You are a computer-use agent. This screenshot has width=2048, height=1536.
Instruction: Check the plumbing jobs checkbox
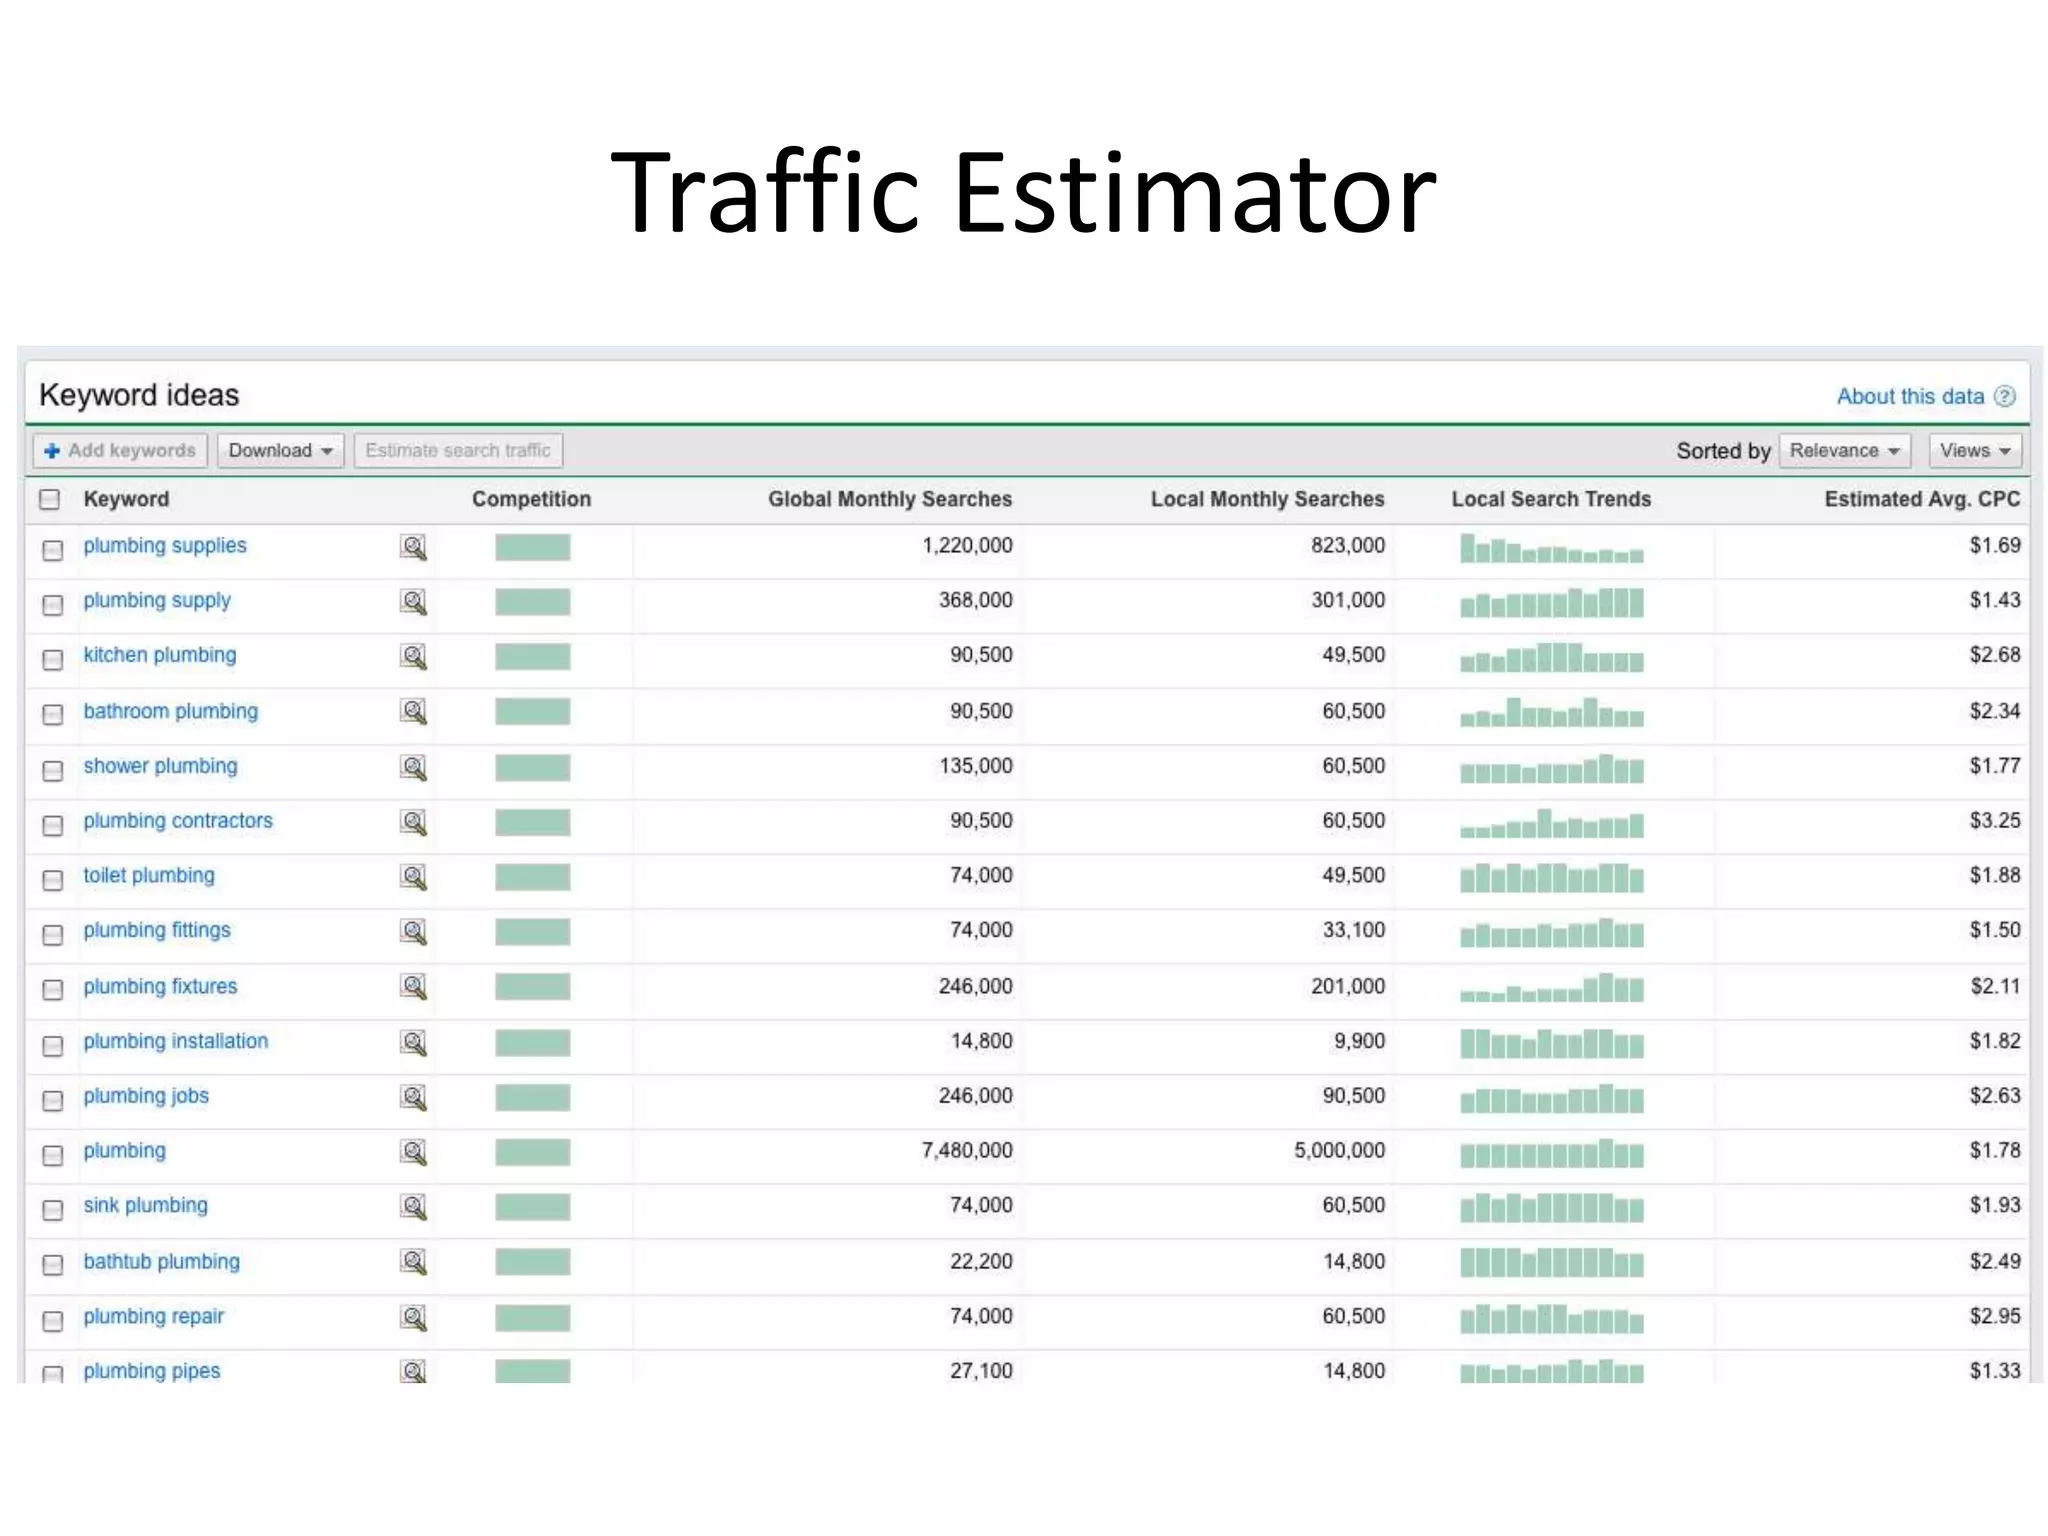53,1101
